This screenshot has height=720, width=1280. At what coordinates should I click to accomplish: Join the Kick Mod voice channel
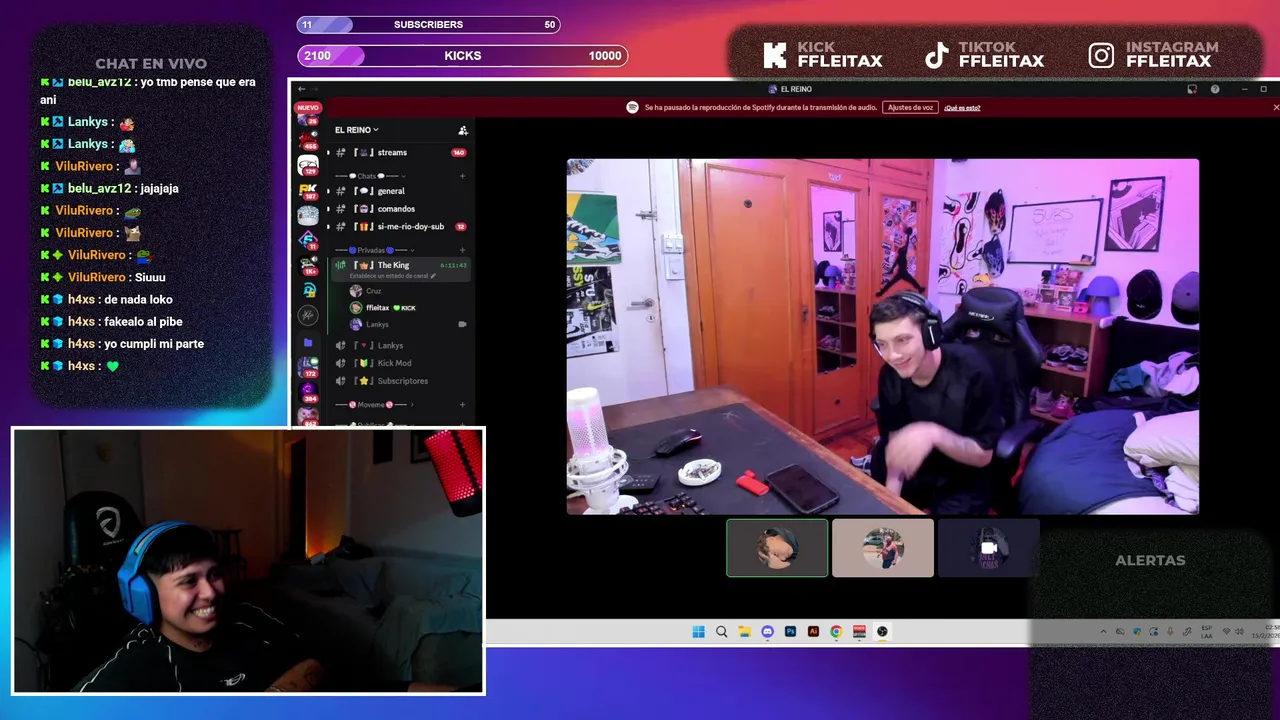coord(400,363)
